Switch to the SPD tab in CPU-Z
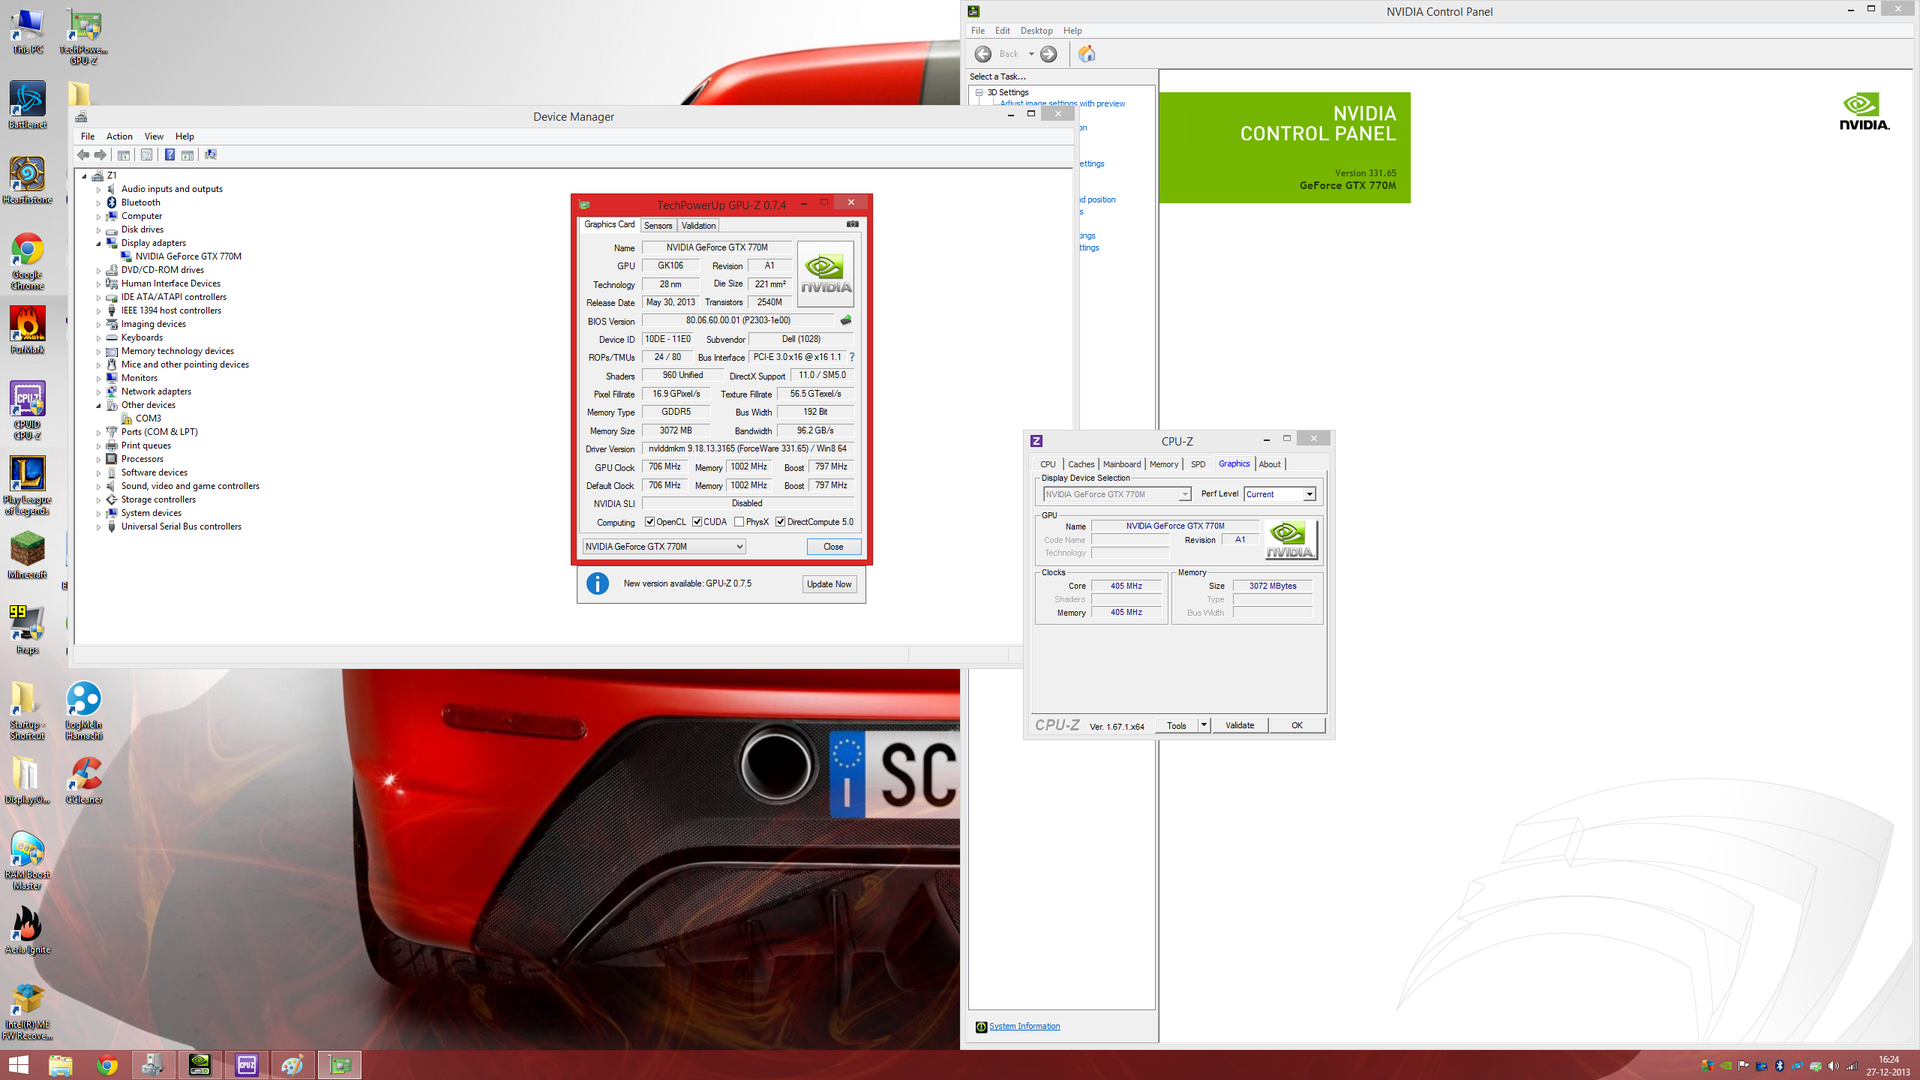1920x1080 pixels. [x=1197, y=464]
